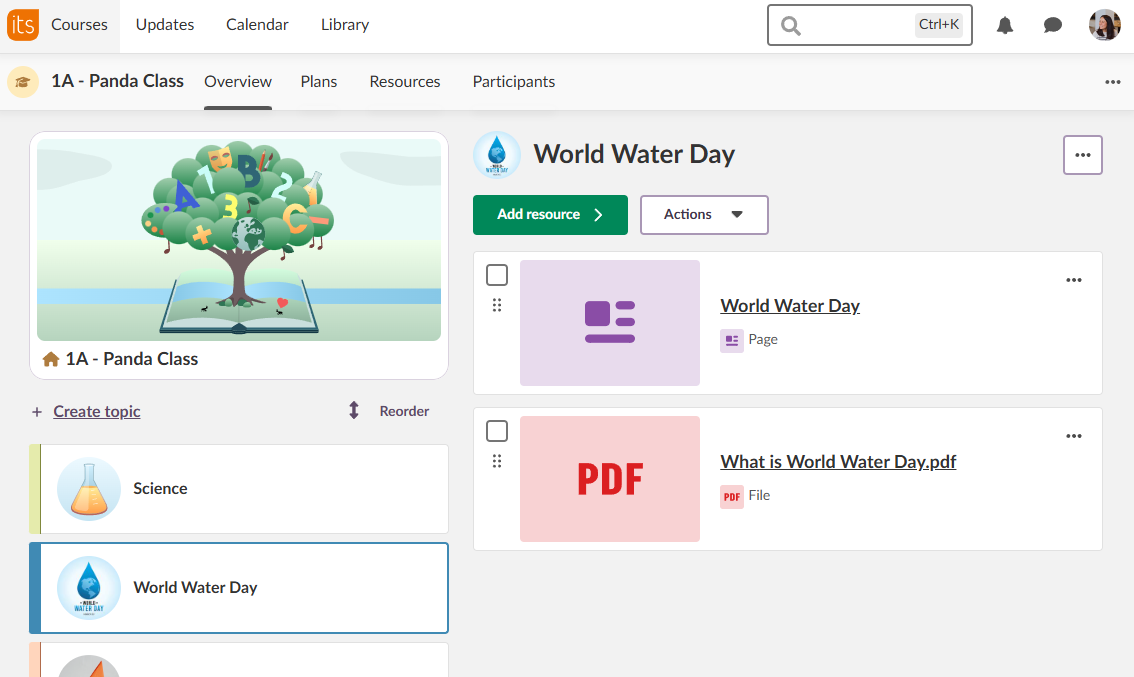Screen dimensions: 1134x677
Task: Go to Updates
Action: (x=165, y=25)
